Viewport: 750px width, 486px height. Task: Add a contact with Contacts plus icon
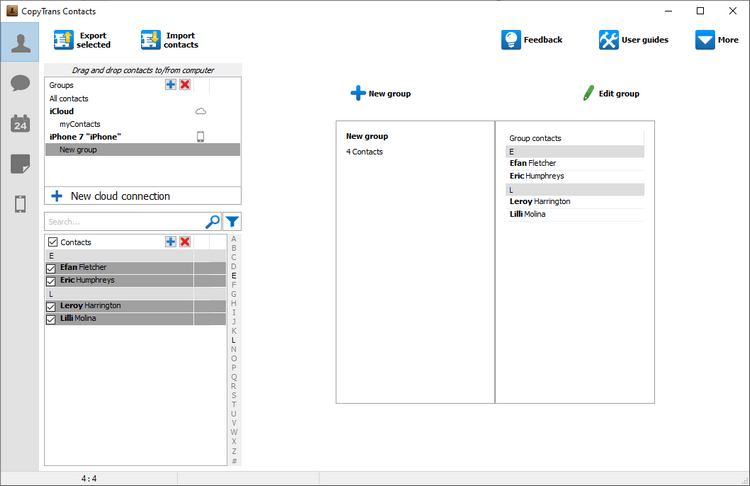(171, 242)
